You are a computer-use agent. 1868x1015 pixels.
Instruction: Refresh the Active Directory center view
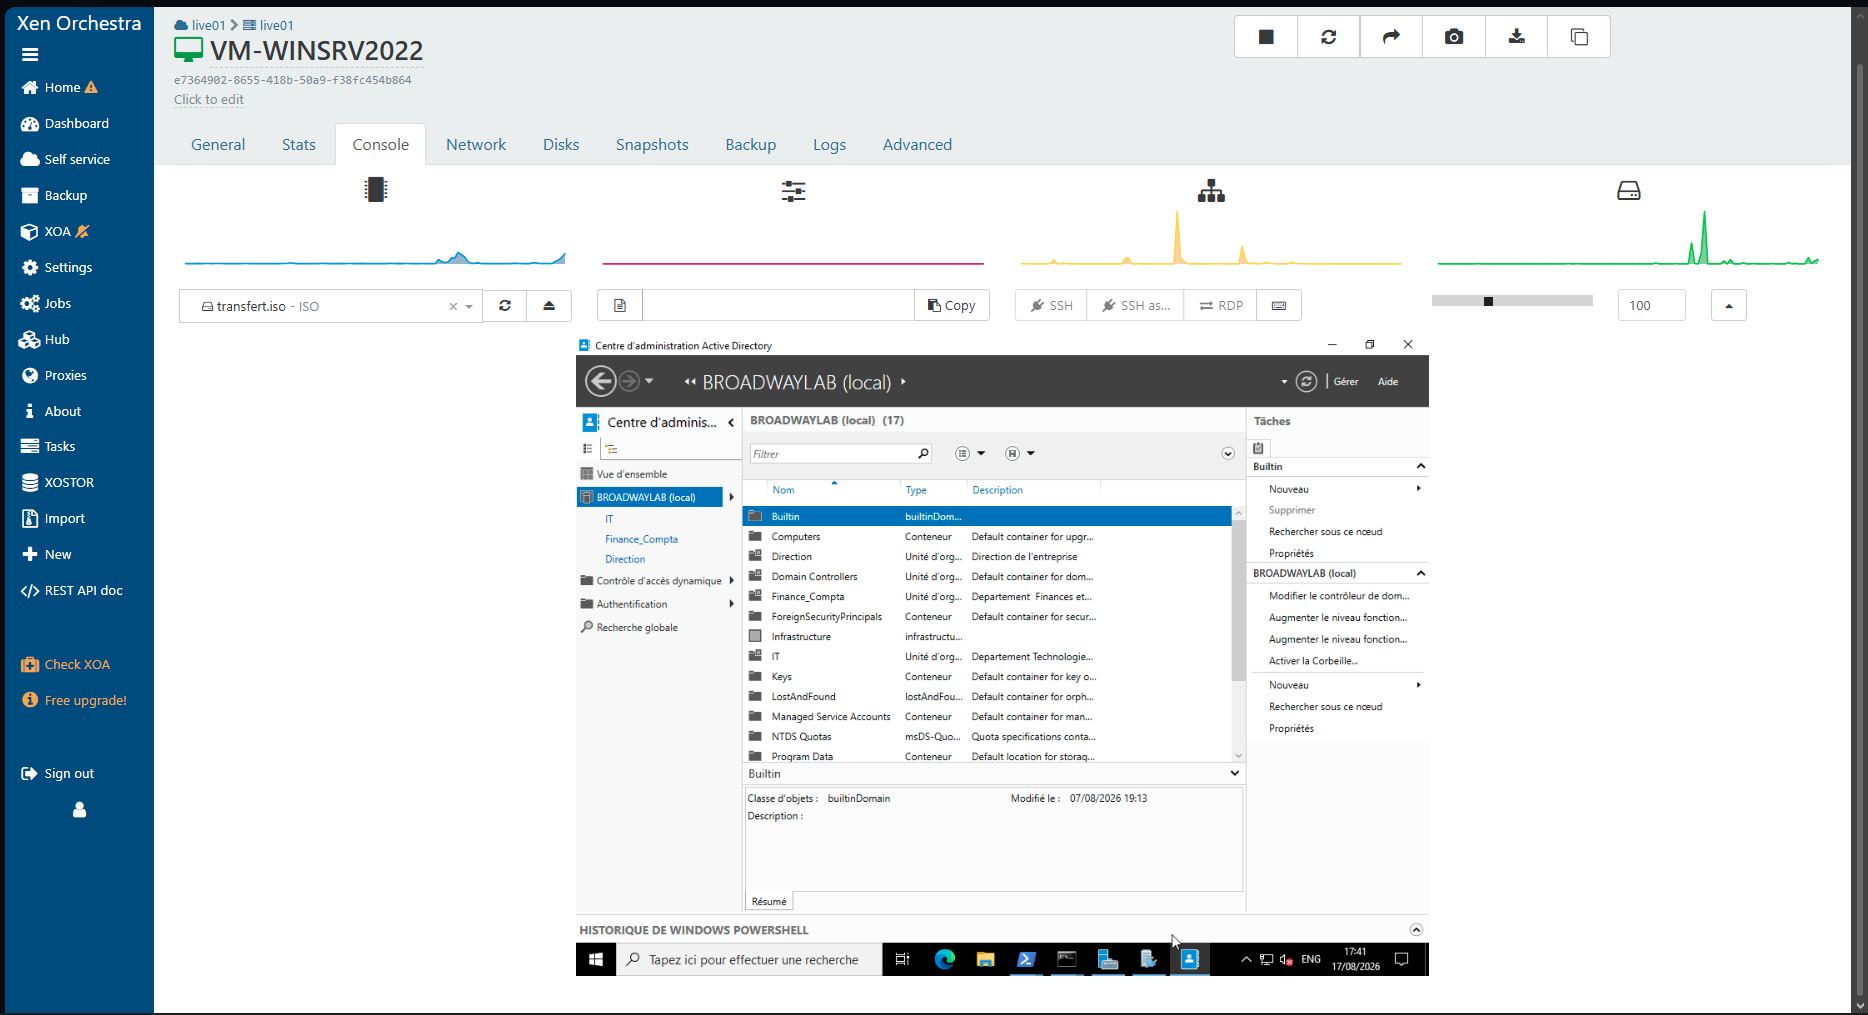[1306, 381]
